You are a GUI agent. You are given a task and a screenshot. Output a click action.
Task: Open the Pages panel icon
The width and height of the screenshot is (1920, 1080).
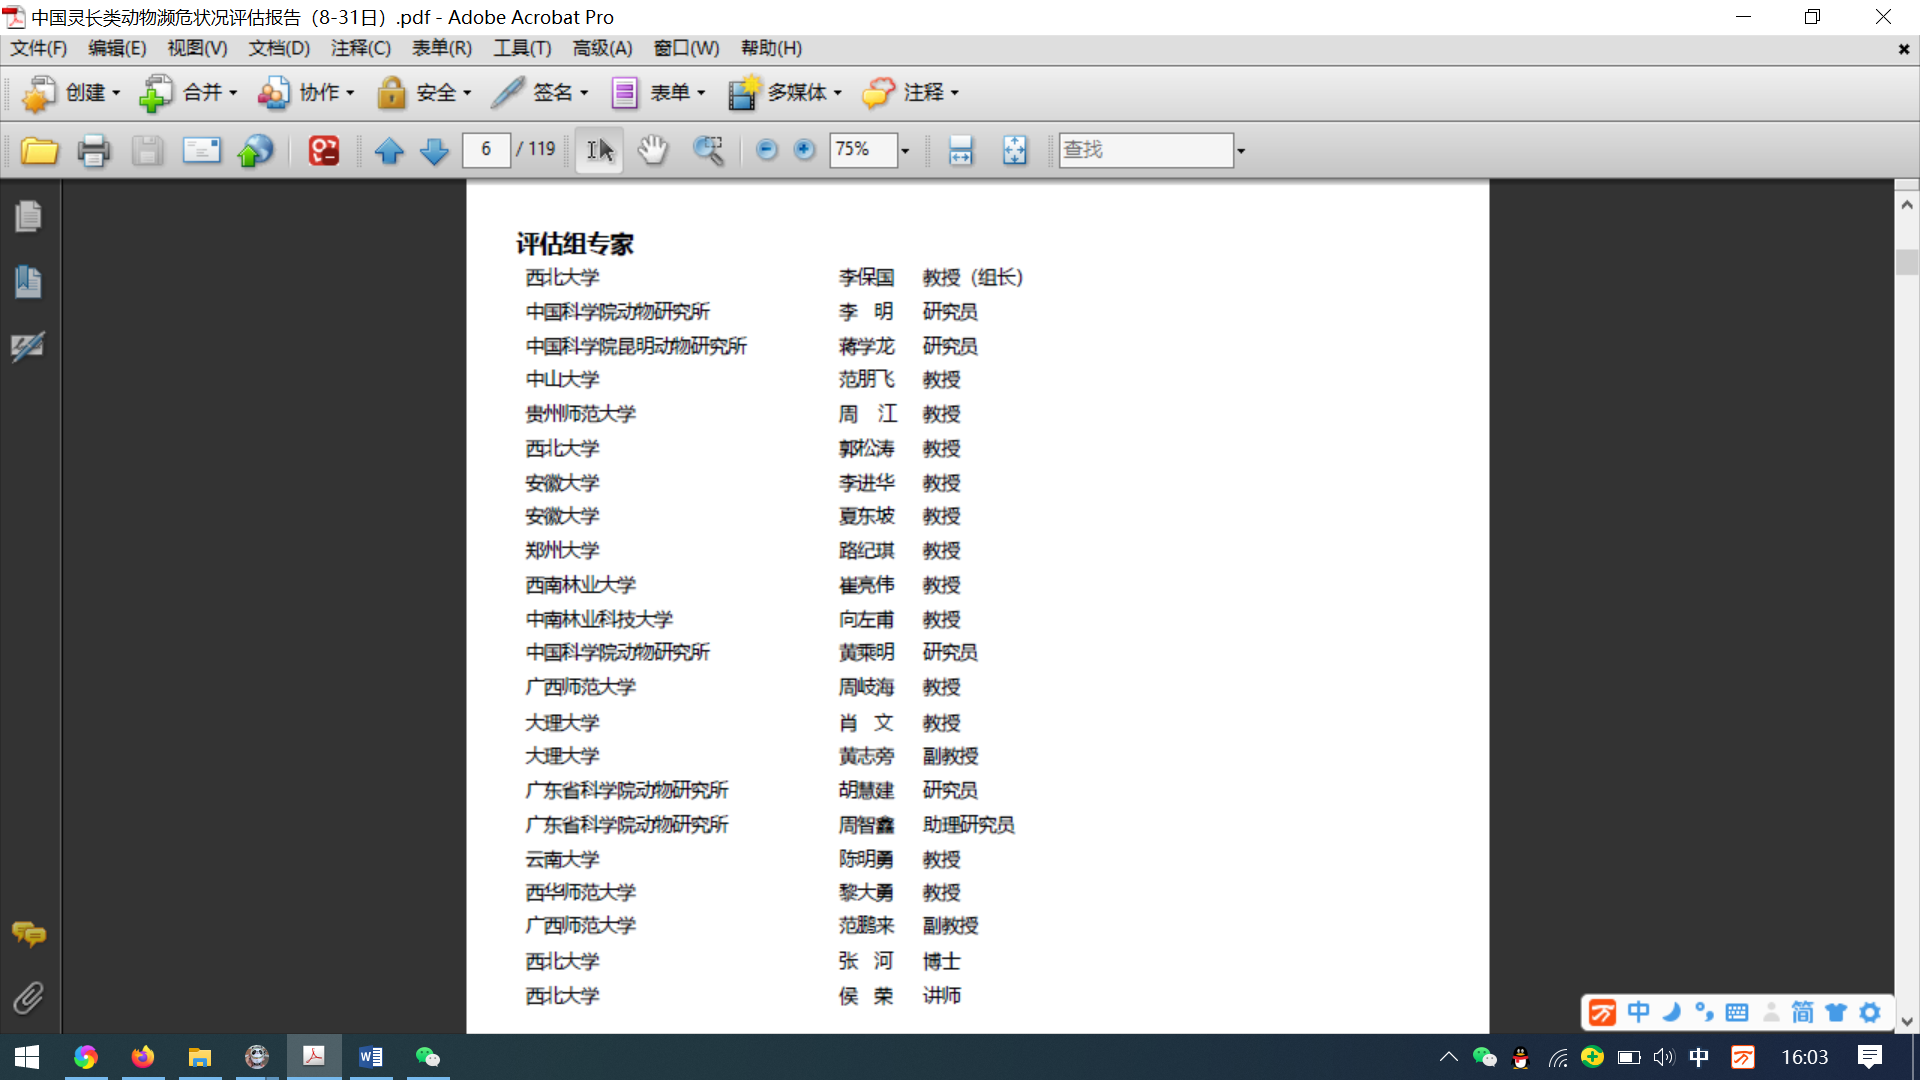pyautogui.click(x=28, y=216)
